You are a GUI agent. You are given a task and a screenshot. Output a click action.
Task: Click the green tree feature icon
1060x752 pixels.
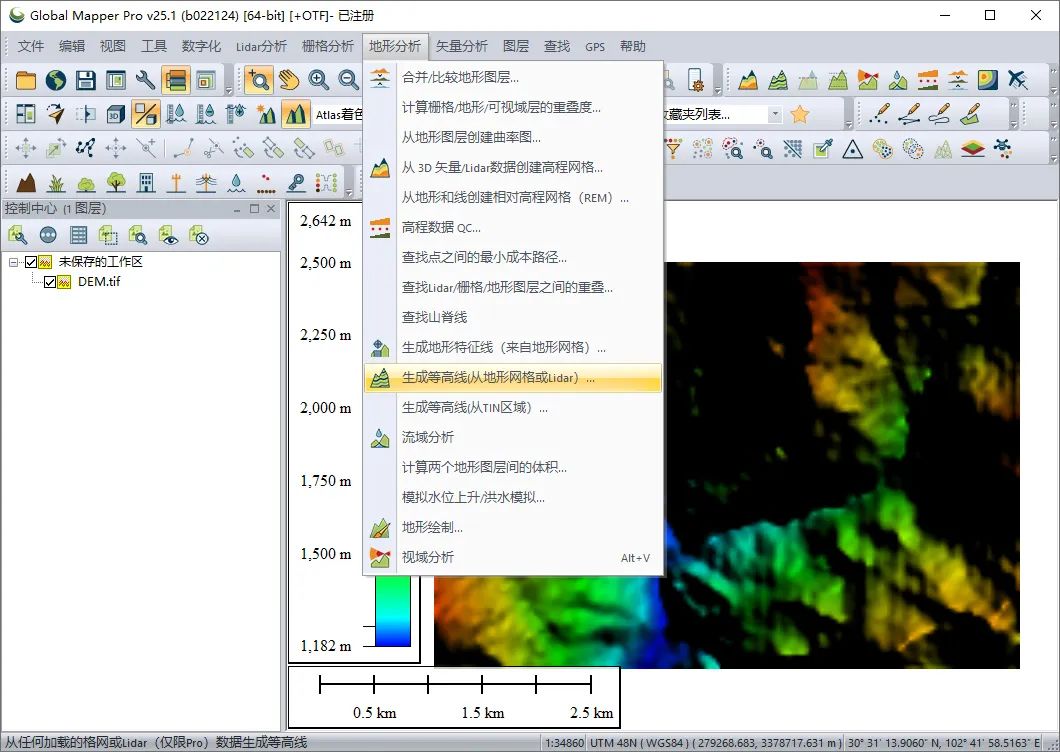point(116,182)
